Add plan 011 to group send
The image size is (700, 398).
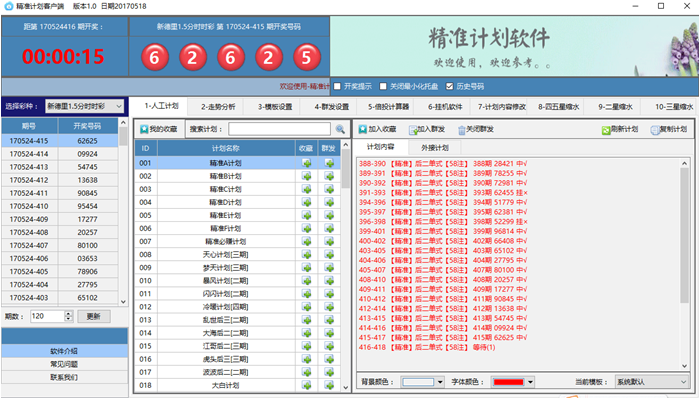pos(329,294)
